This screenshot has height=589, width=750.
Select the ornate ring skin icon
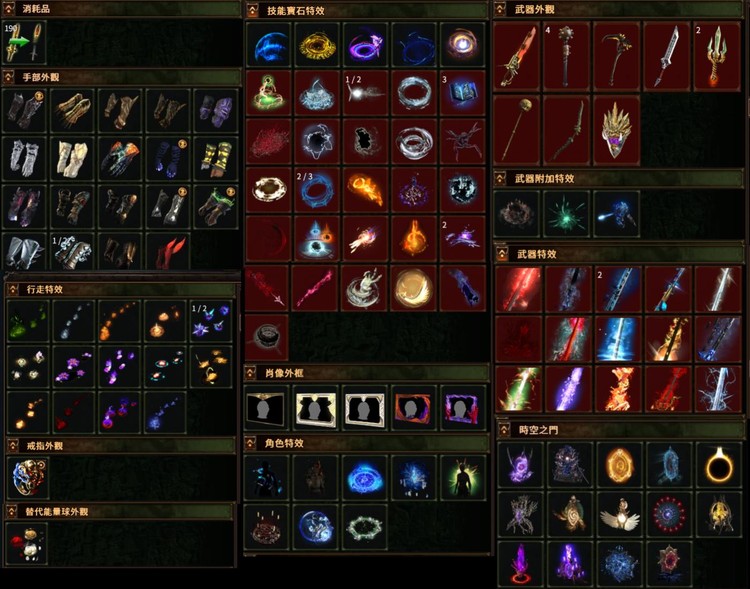click(x=28, y=478)
